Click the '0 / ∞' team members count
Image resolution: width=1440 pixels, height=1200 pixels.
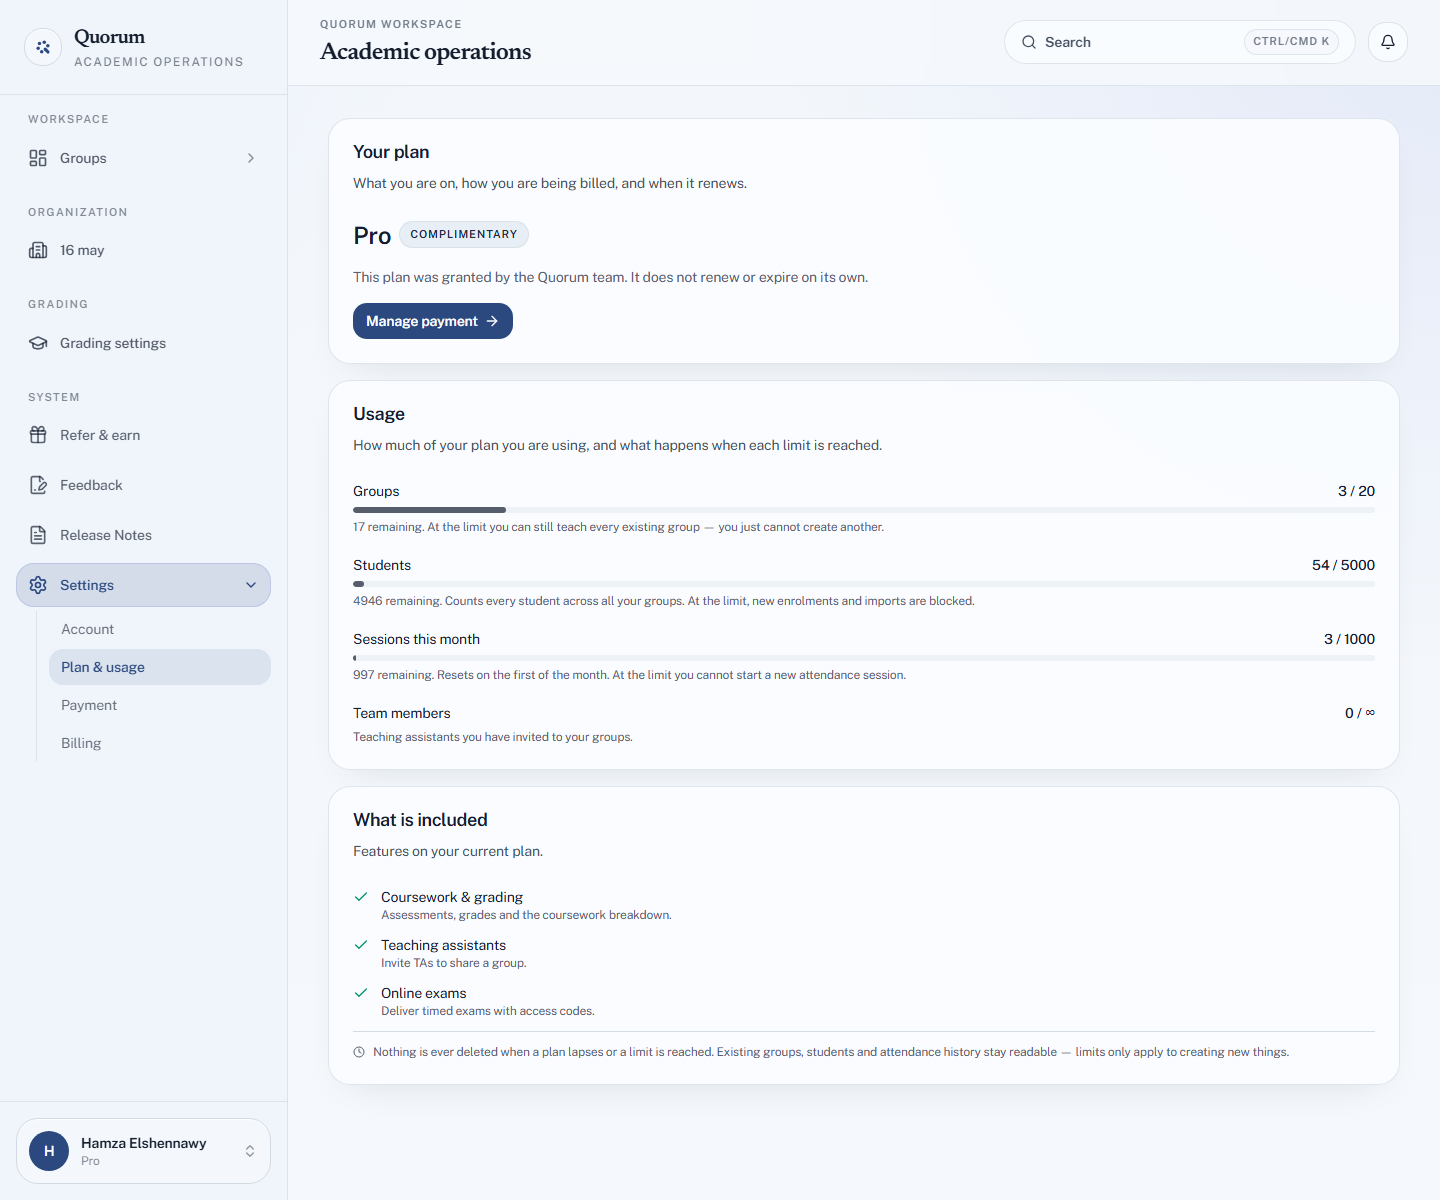point(1360,713)
